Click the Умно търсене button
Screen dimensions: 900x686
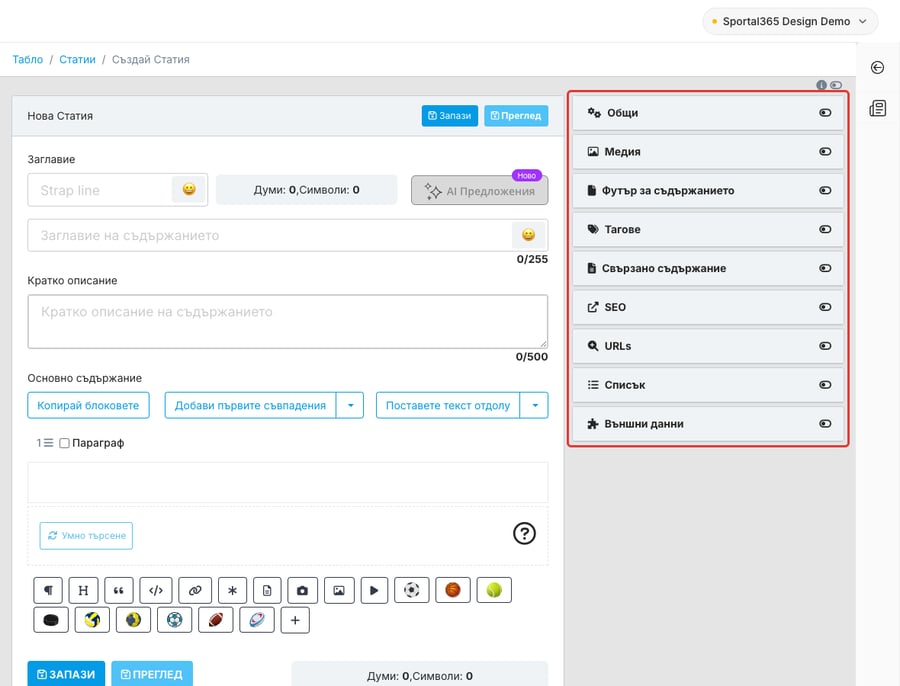86,536
